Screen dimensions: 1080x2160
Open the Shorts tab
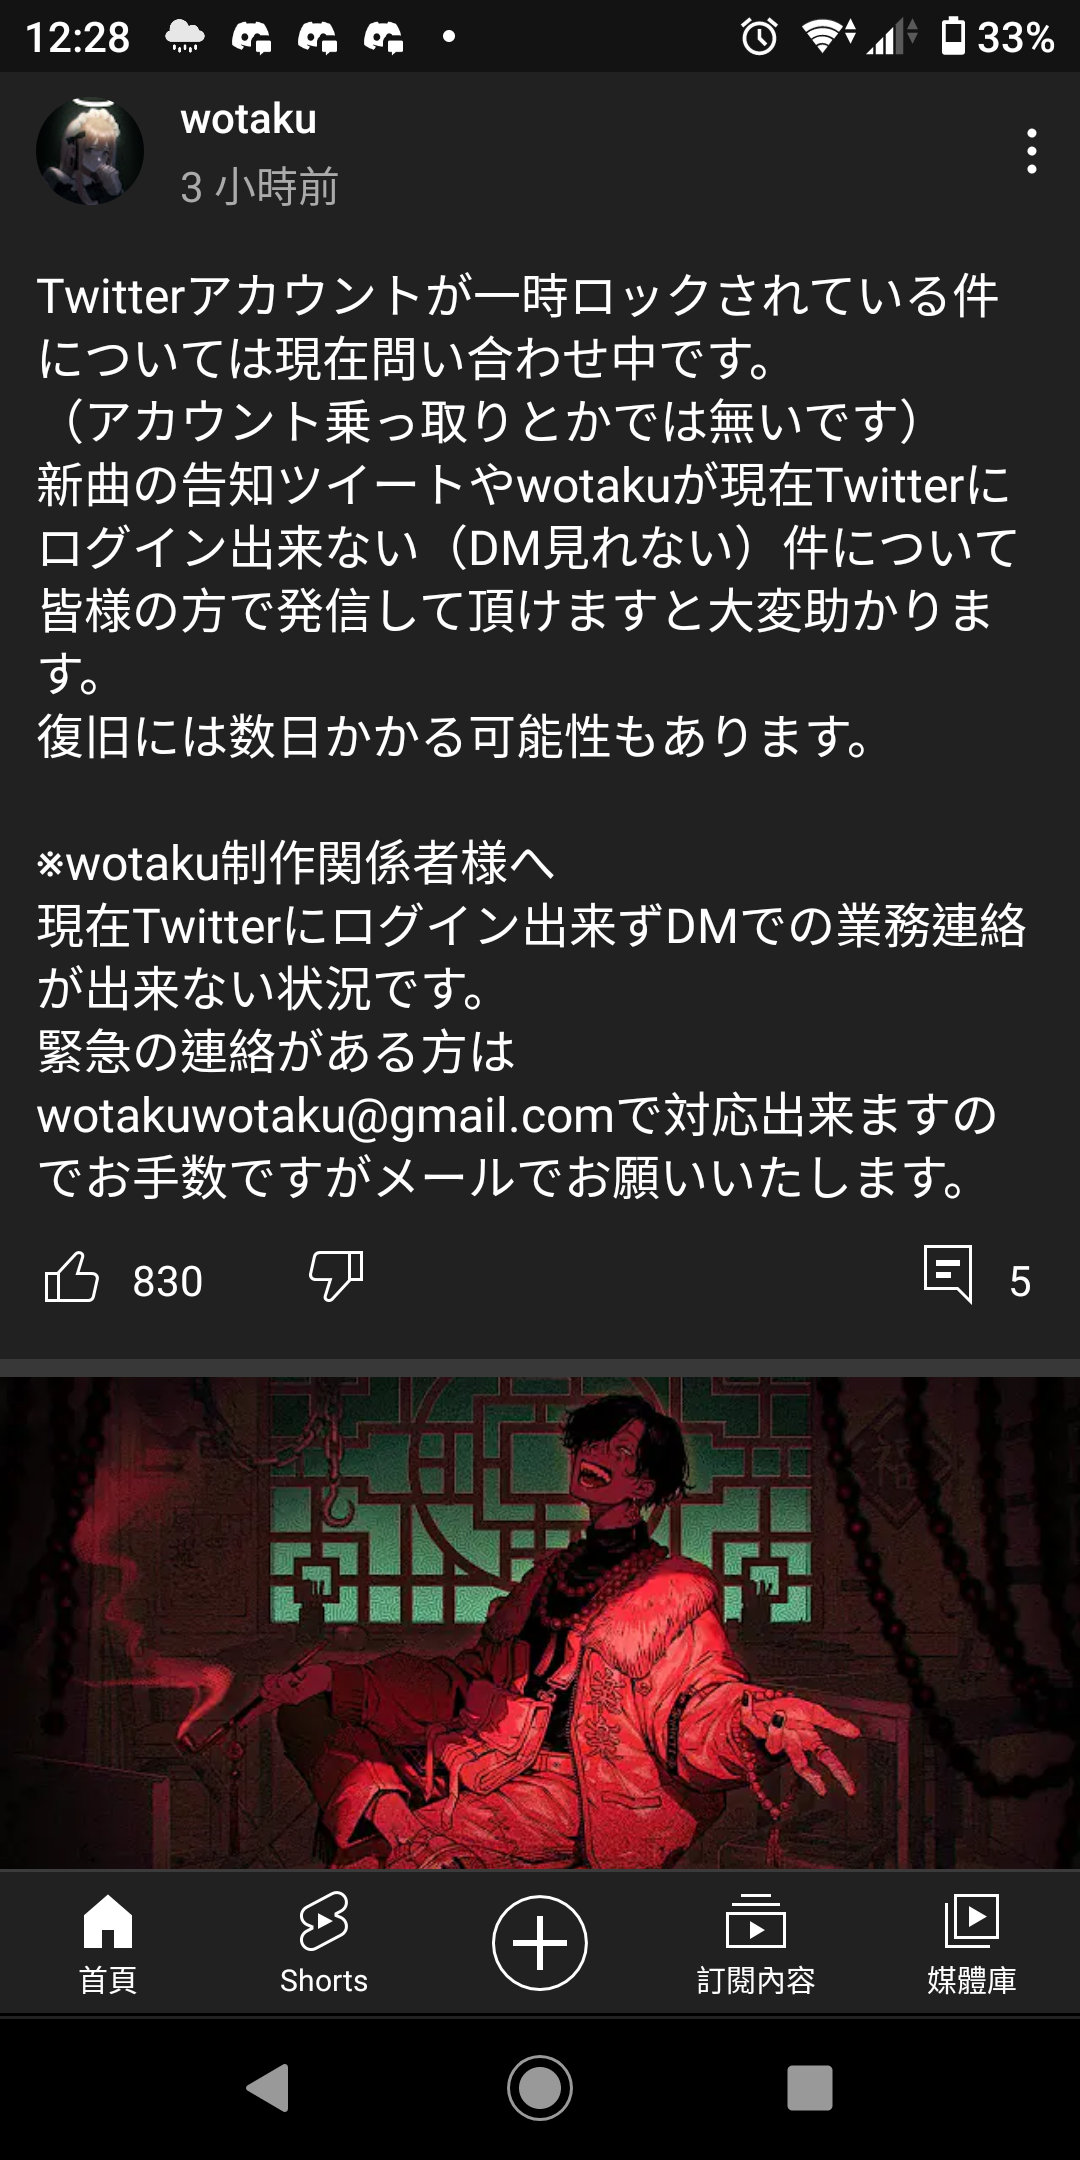click(324, 1943)
